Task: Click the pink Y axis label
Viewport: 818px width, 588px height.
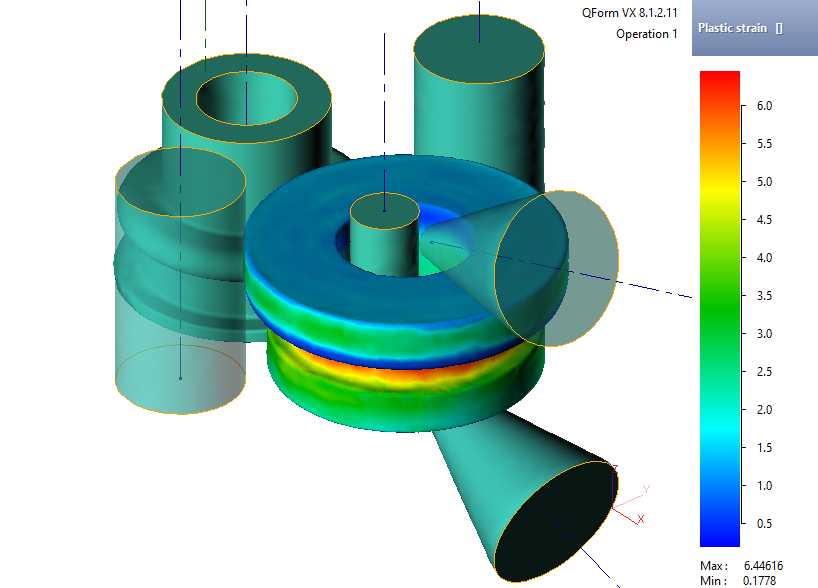Action: pos(647,489)
